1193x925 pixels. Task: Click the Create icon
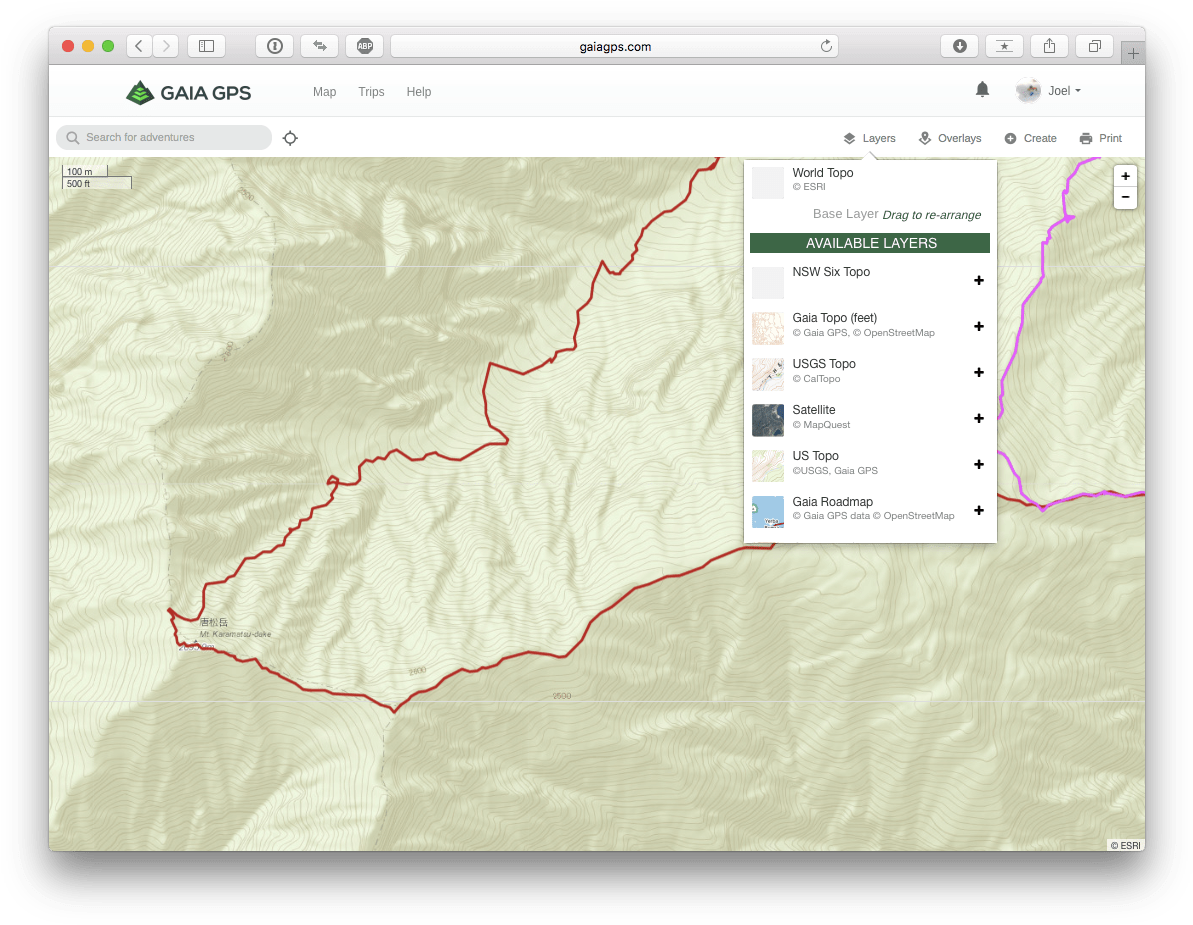click(1010, 138)
